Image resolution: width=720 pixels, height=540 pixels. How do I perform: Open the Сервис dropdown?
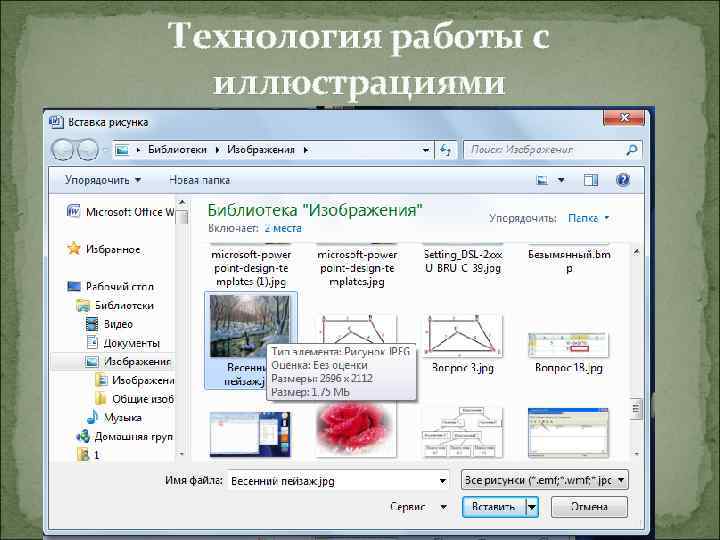point(418,507)
